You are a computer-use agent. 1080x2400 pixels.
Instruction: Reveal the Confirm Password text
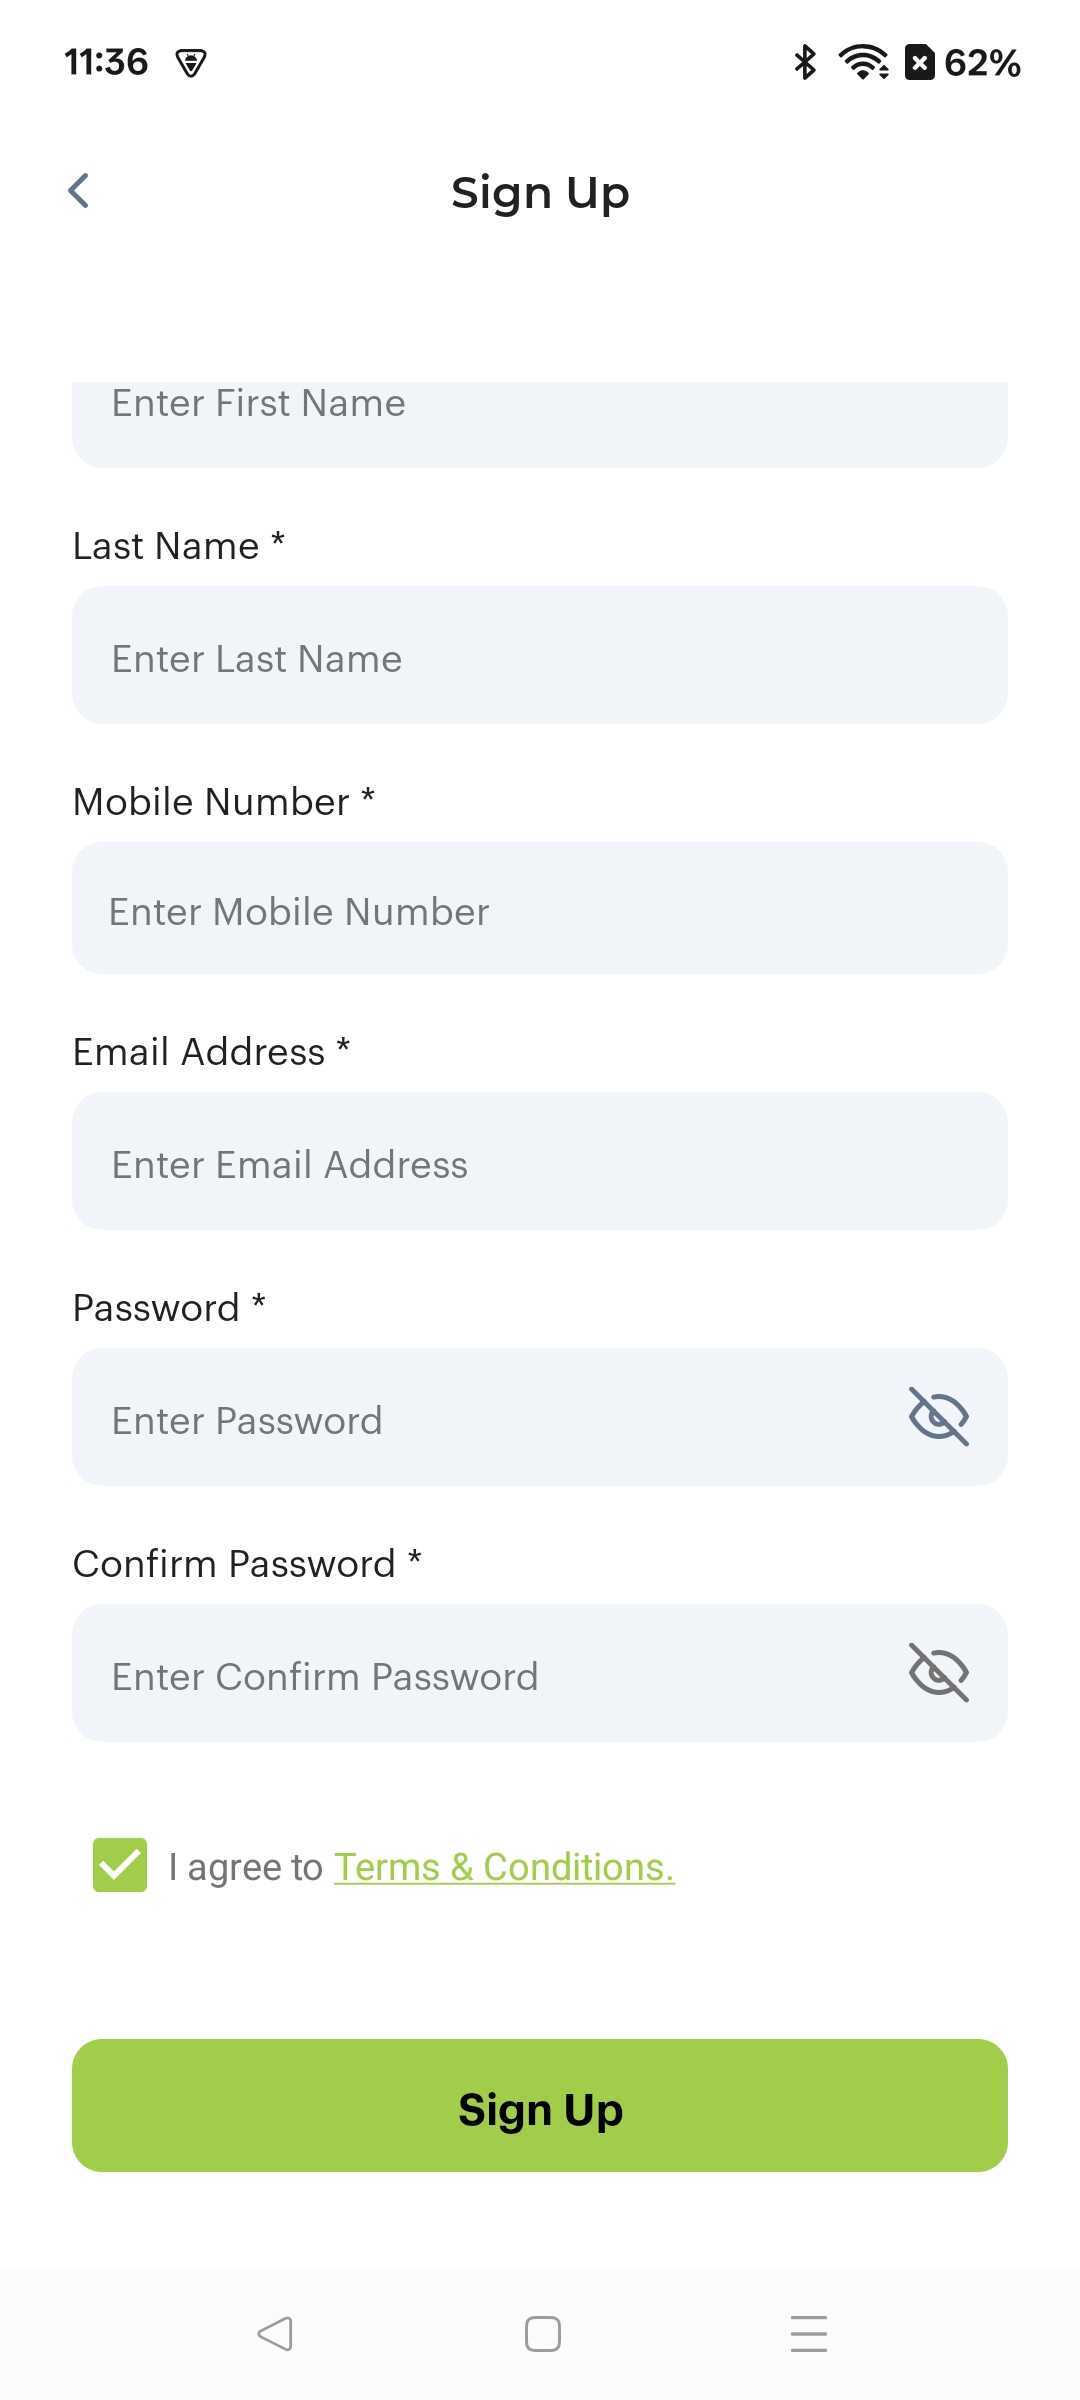[938, 1672]
